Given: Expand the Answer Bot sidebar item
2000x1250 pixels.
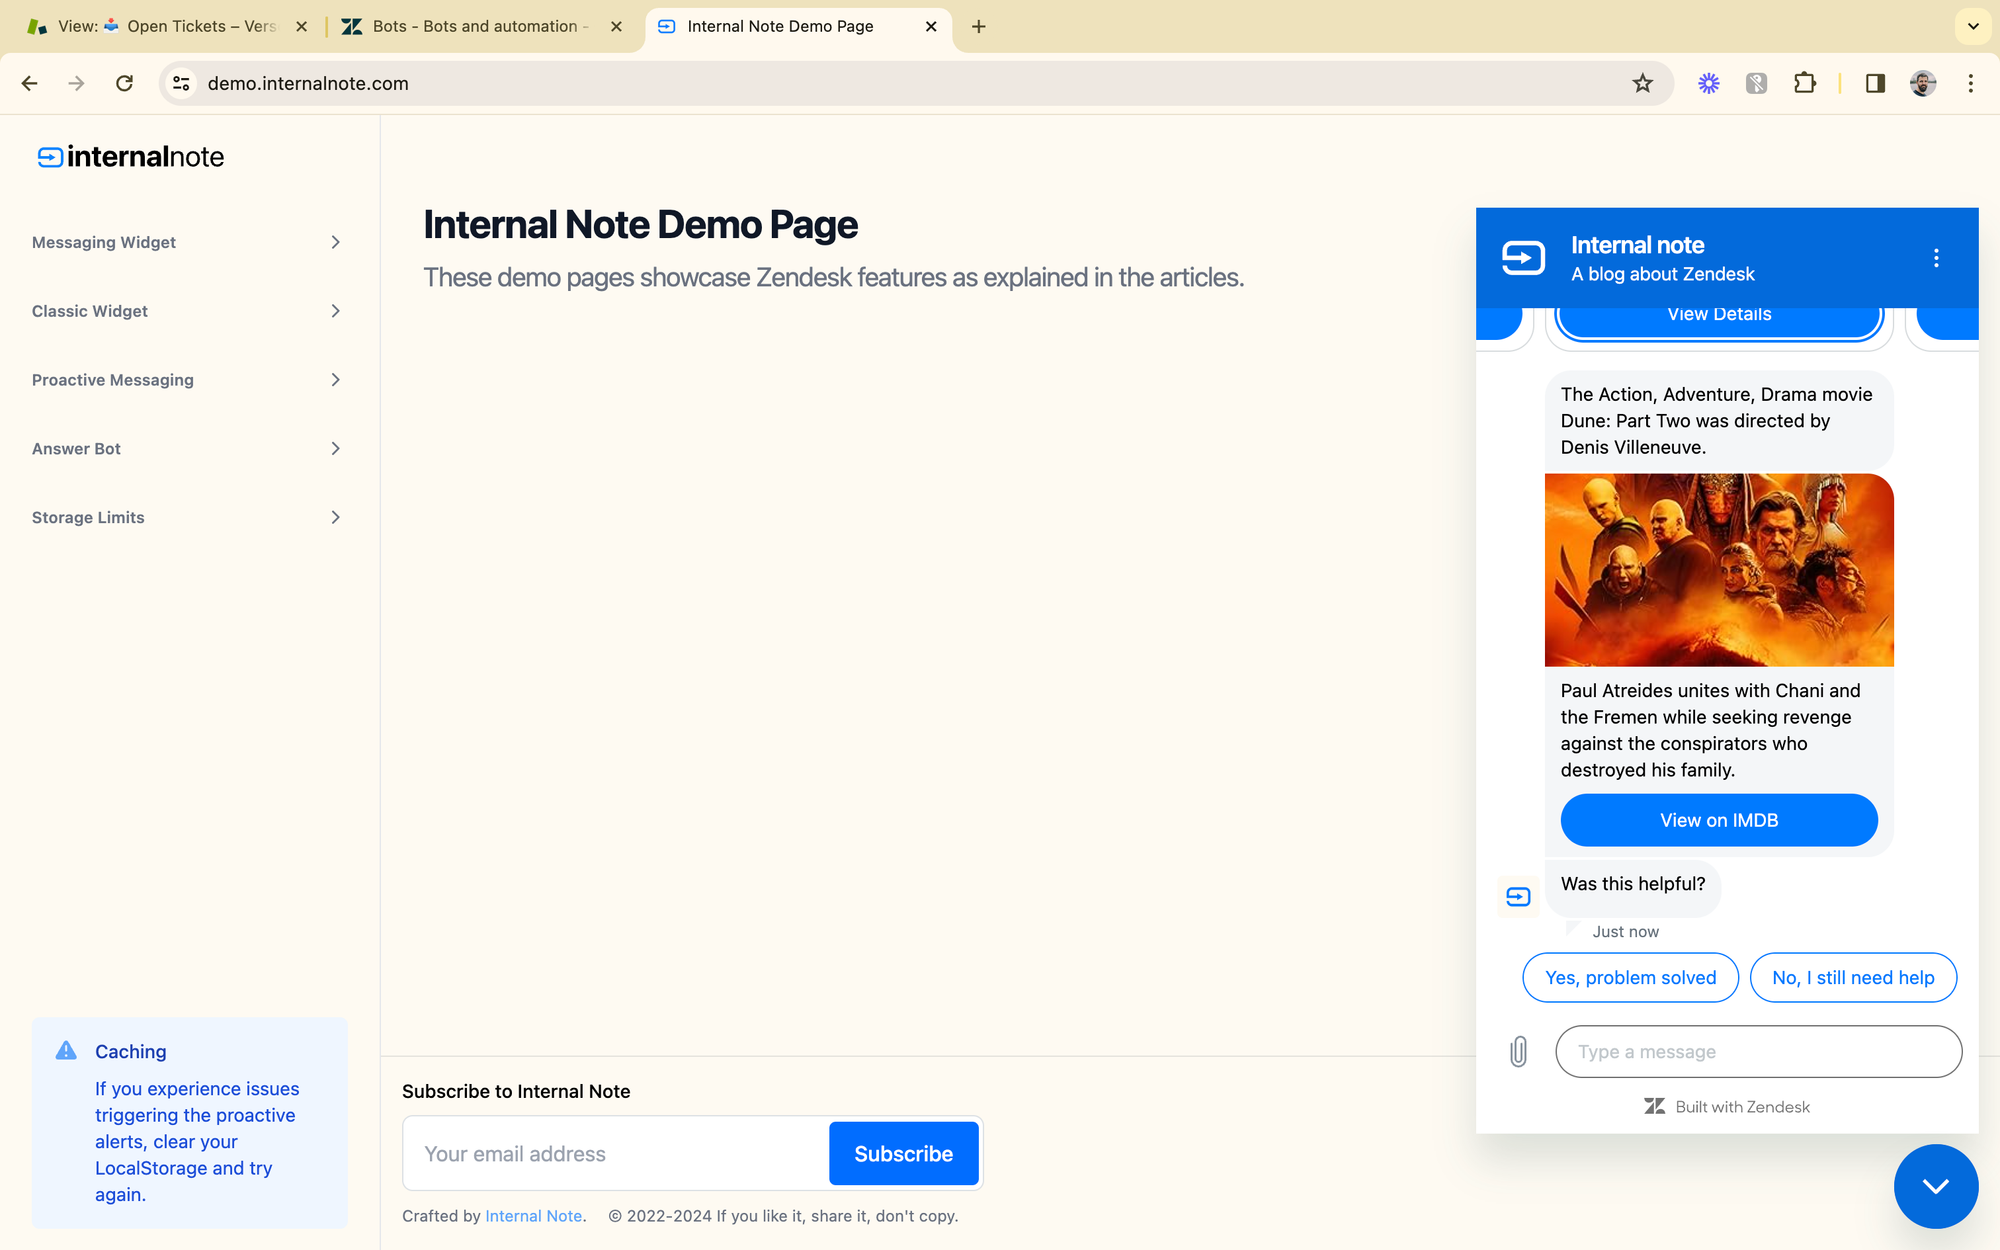Looking at the screenshot, I should (x=187, y=449).
